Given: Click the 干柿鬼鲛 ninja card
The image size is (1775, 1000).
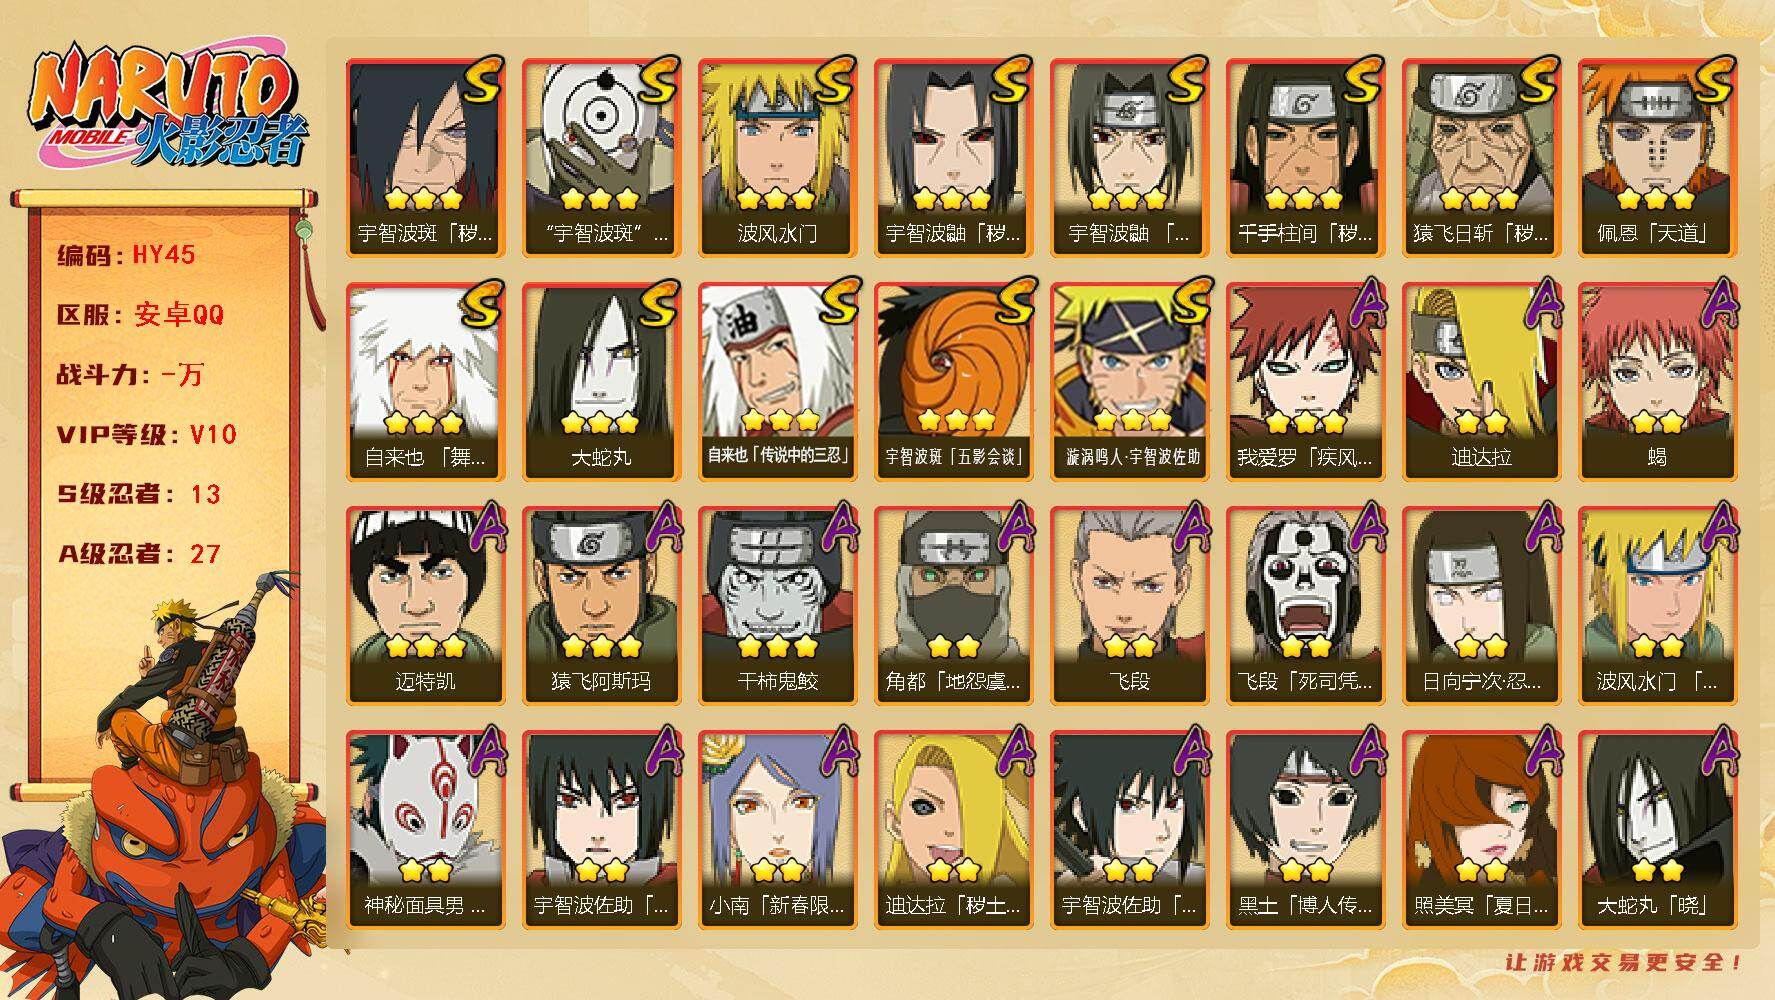Looking at the screenshot, I should [777, 606].
